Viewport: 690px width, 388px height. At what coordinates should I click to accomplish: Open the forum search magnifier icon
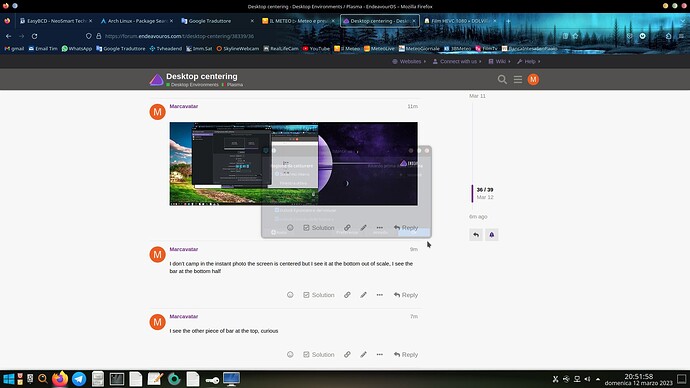pos(502,80)
